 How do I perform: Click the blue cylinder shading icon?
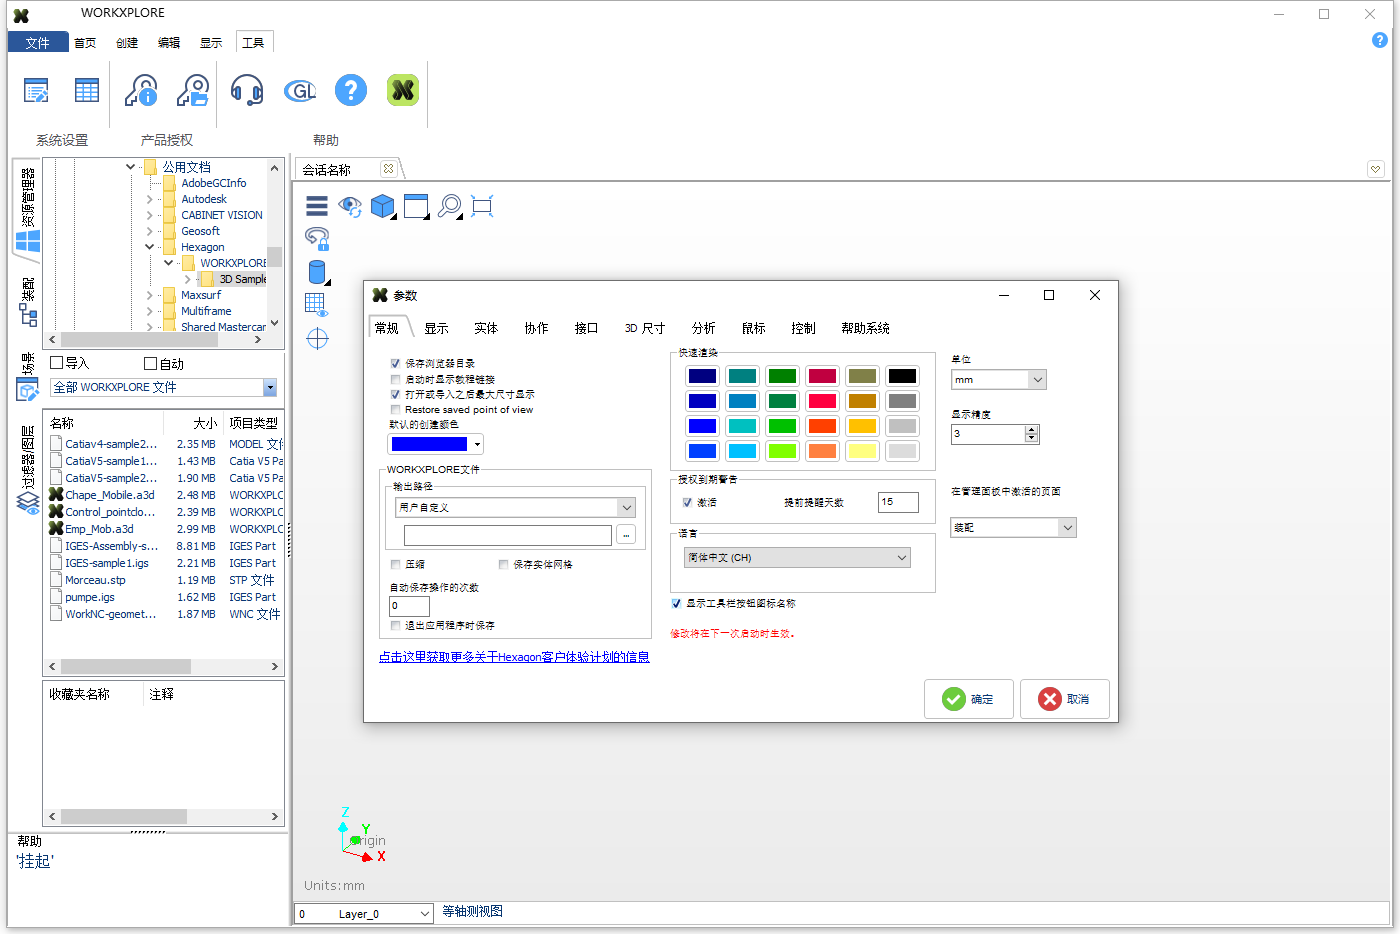(x=317, y=272)
